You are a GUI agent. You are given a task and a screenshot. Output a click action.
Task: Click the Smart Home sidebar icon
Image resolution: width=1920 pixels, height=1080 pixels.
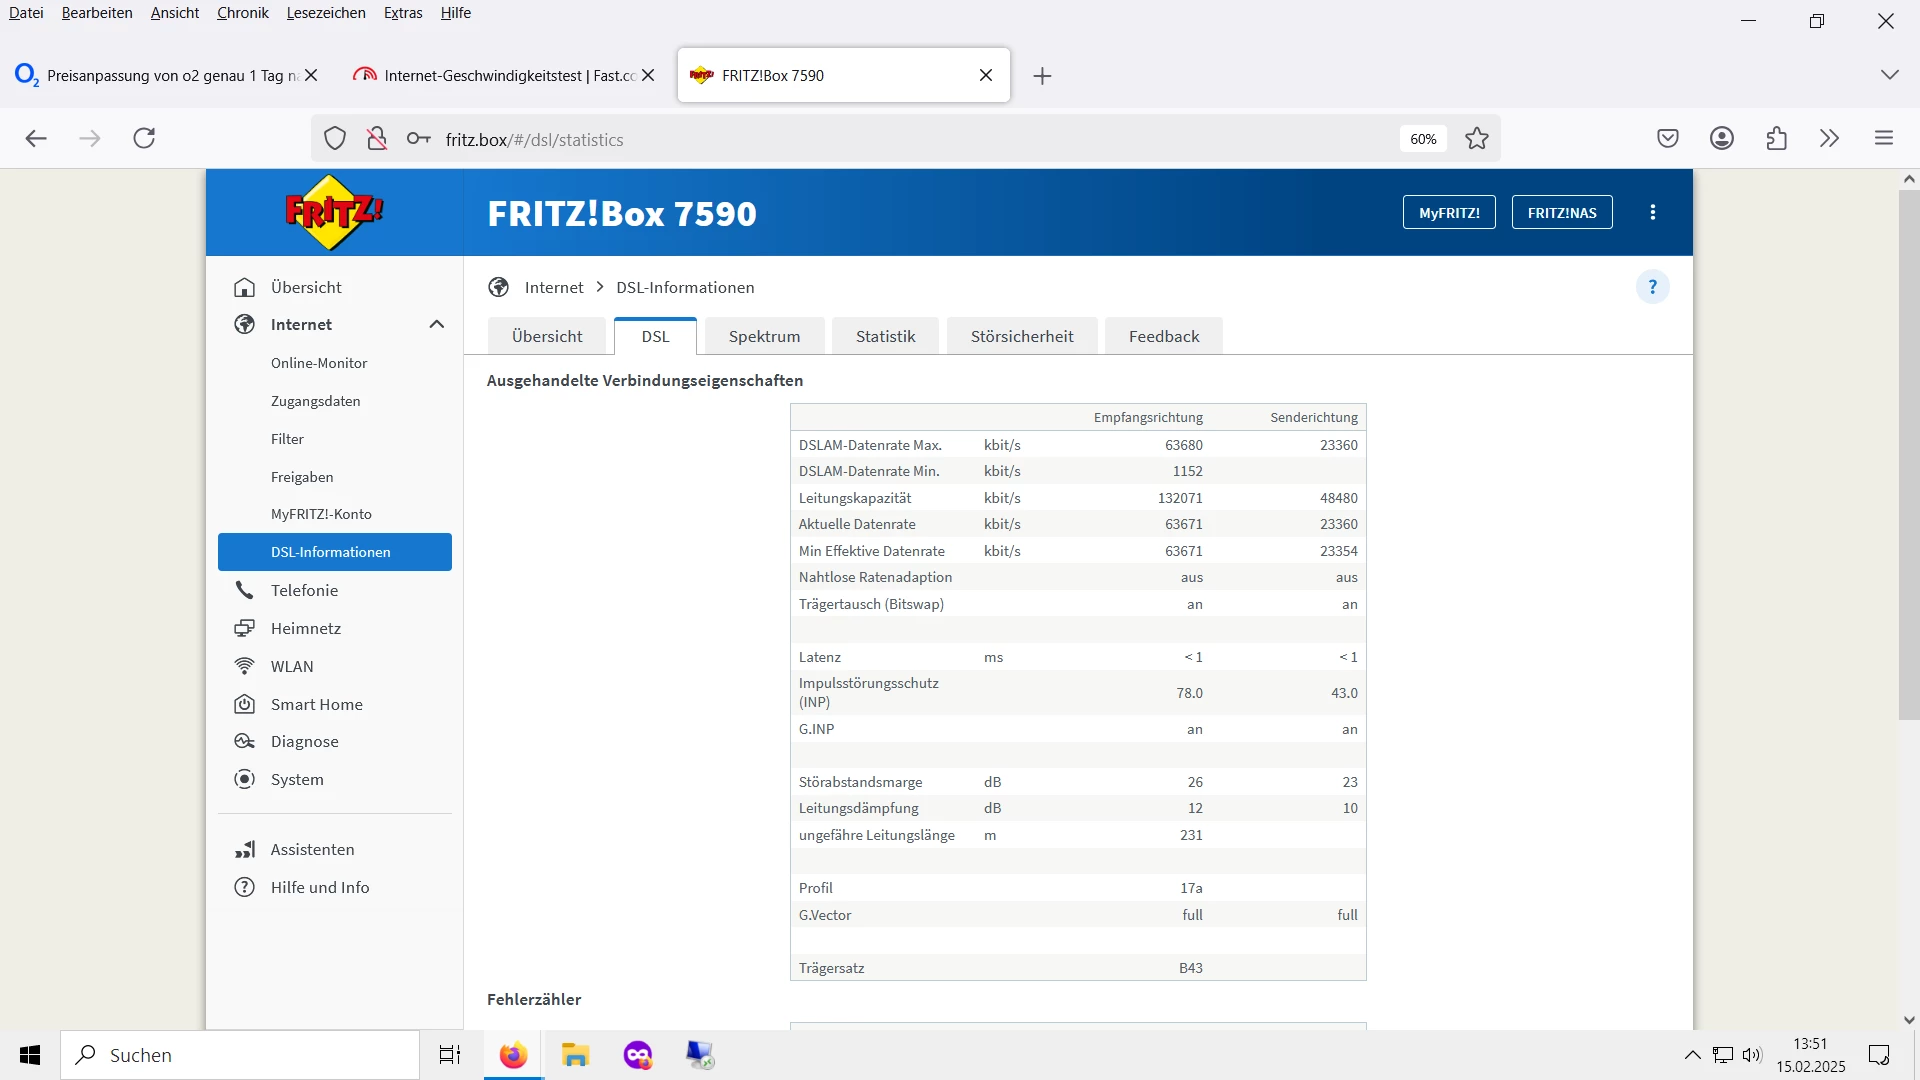click(244, 704)
